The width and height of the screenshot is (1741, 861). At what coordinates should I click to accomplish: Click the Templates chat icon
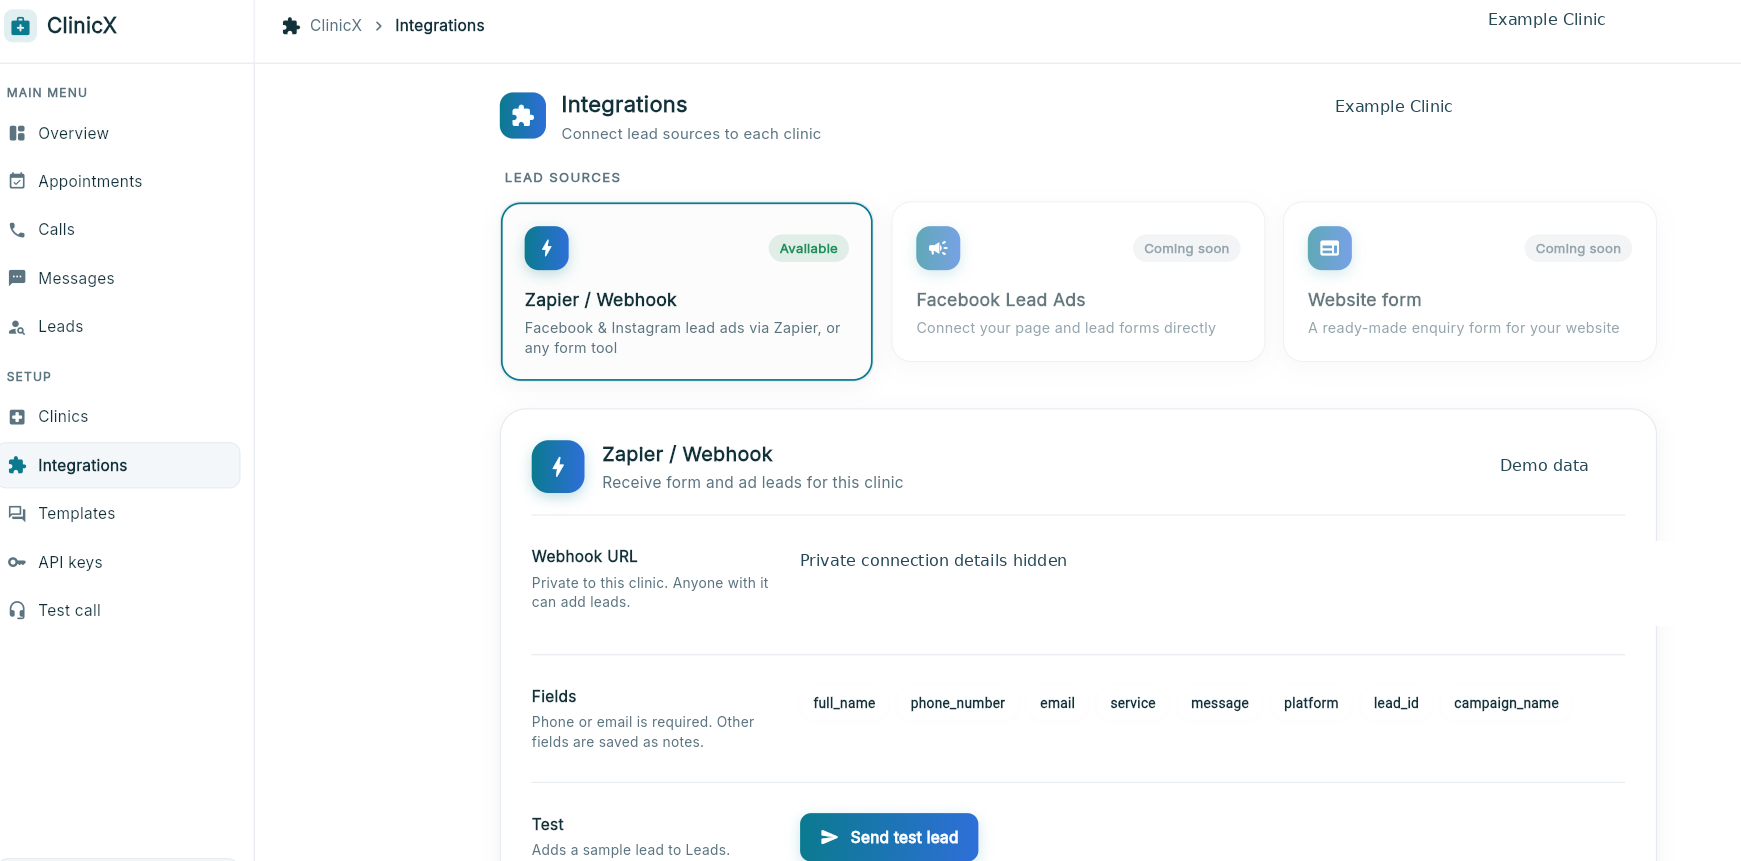[17, 513]
